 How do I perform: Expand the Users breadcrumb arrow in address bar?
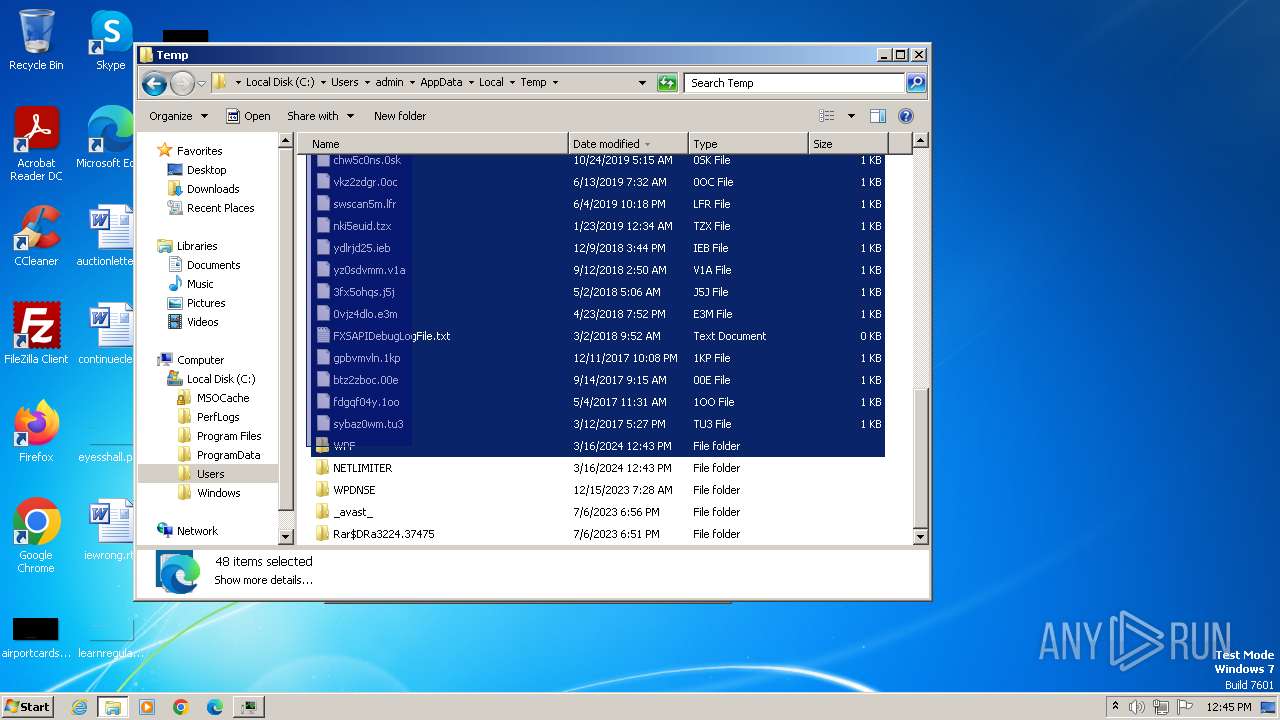pos(367,83)
